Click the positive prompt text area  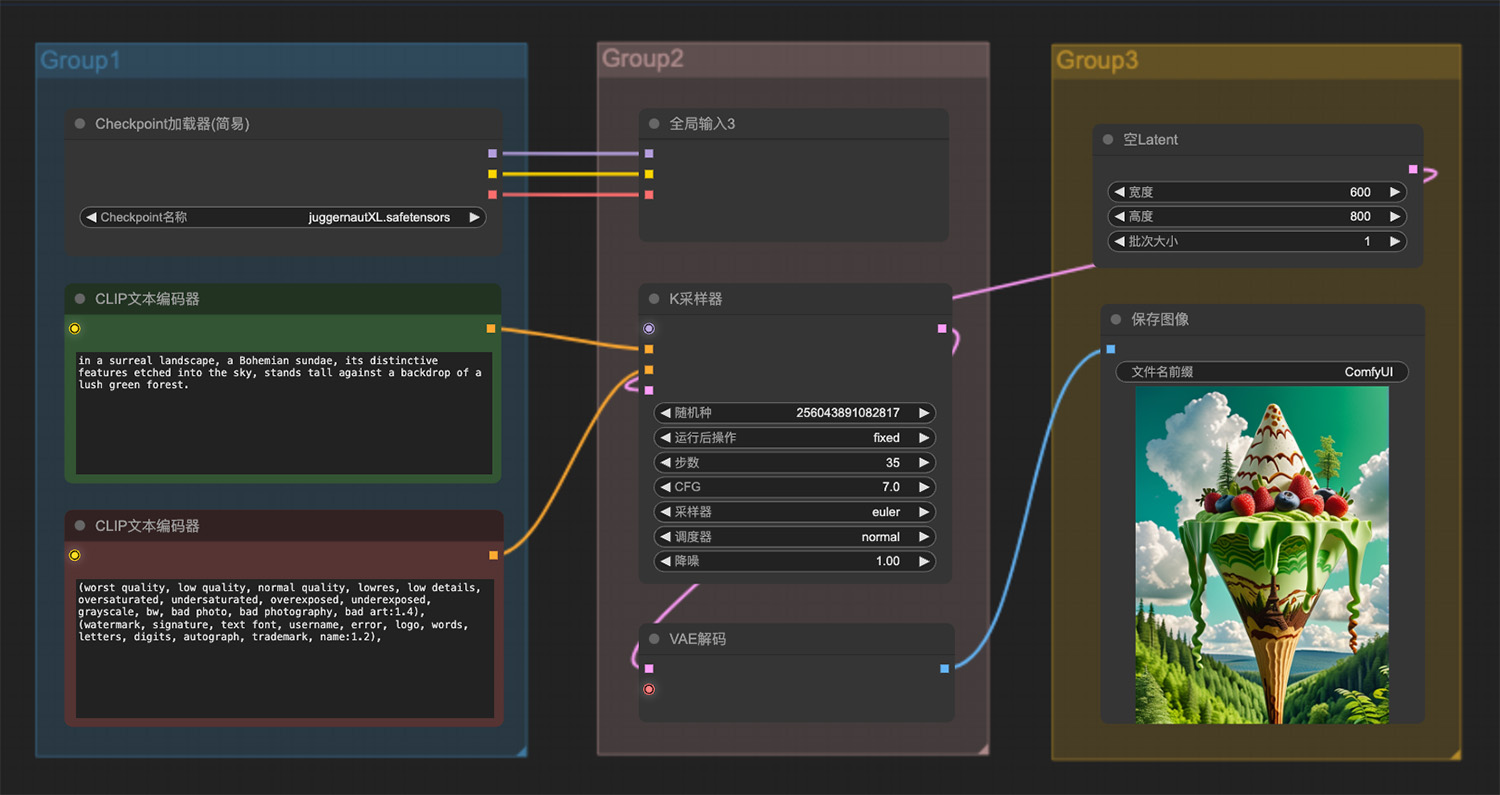click(x=284, y=413)
